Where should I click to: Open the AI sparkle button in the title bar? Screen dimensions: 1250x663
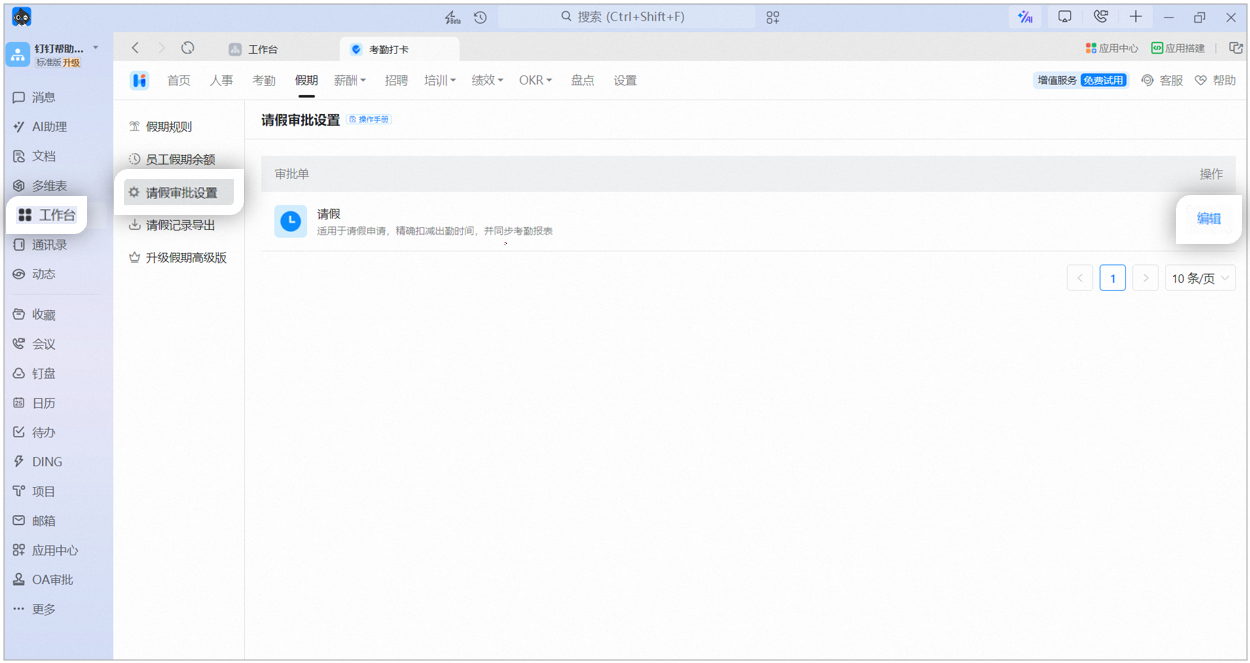[x=1026, y=17]
